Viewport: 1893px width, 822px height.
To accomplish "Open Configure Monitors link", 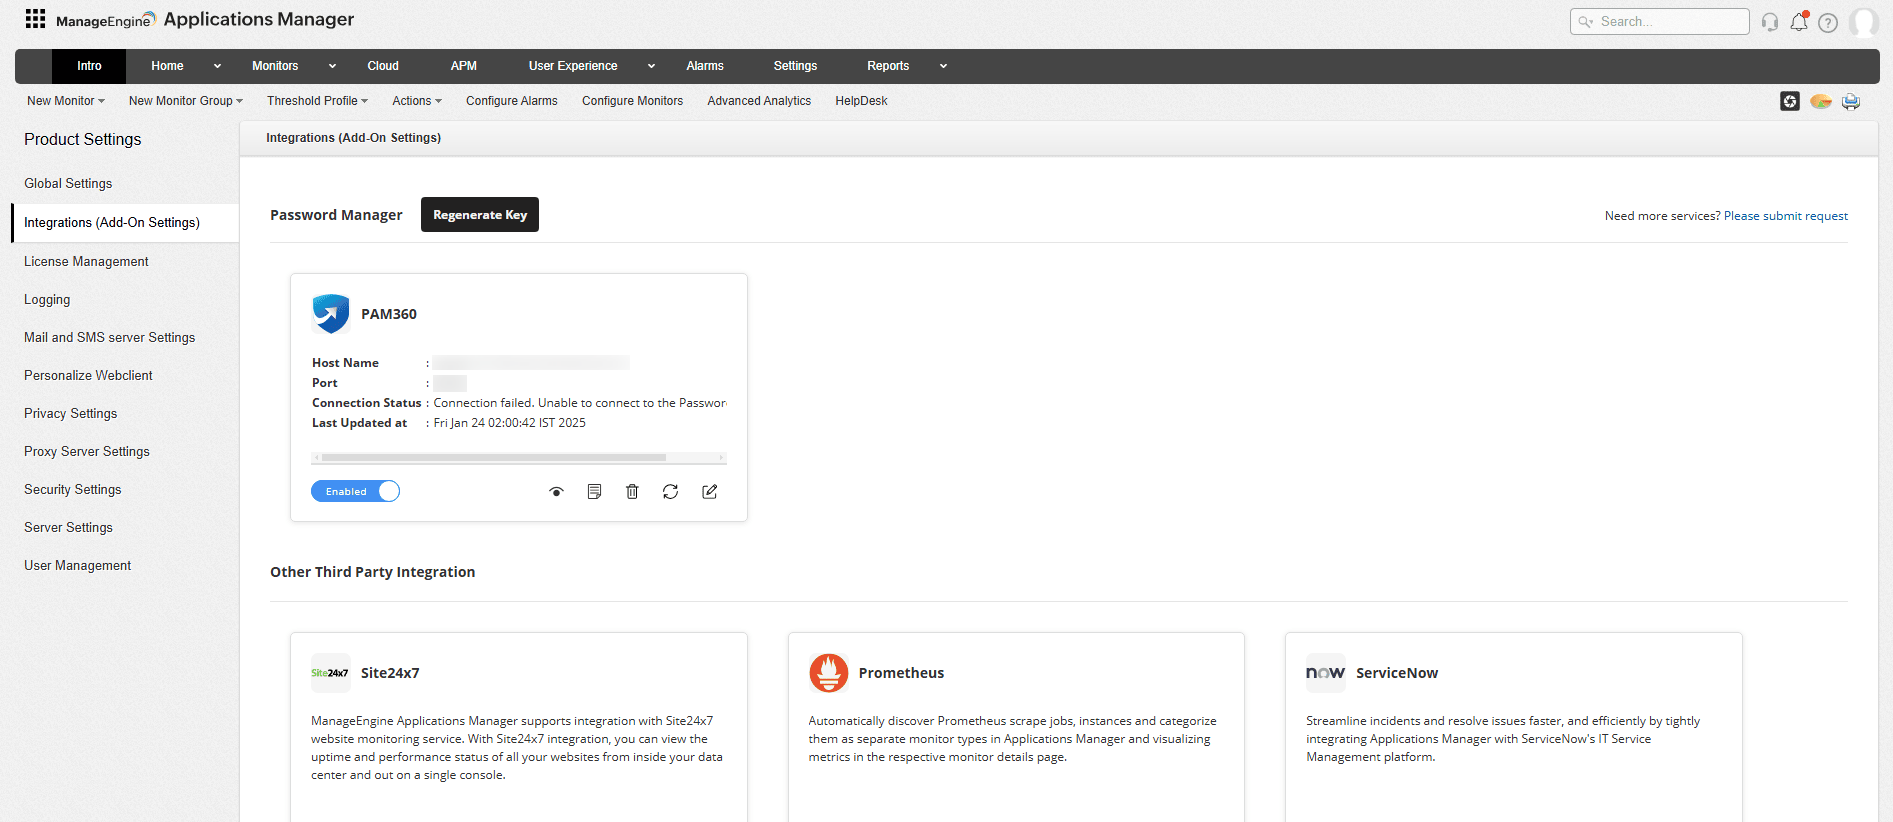I will (x=632, y=101).
